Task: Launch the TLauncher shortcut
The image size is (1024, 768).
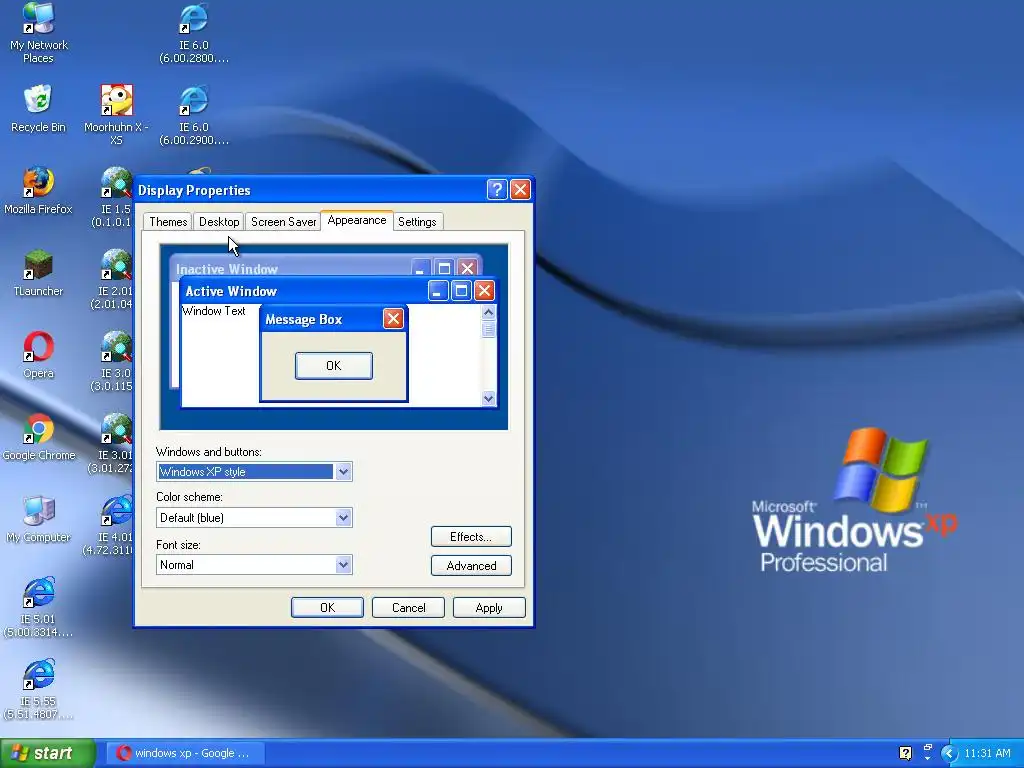Action: 39,273
